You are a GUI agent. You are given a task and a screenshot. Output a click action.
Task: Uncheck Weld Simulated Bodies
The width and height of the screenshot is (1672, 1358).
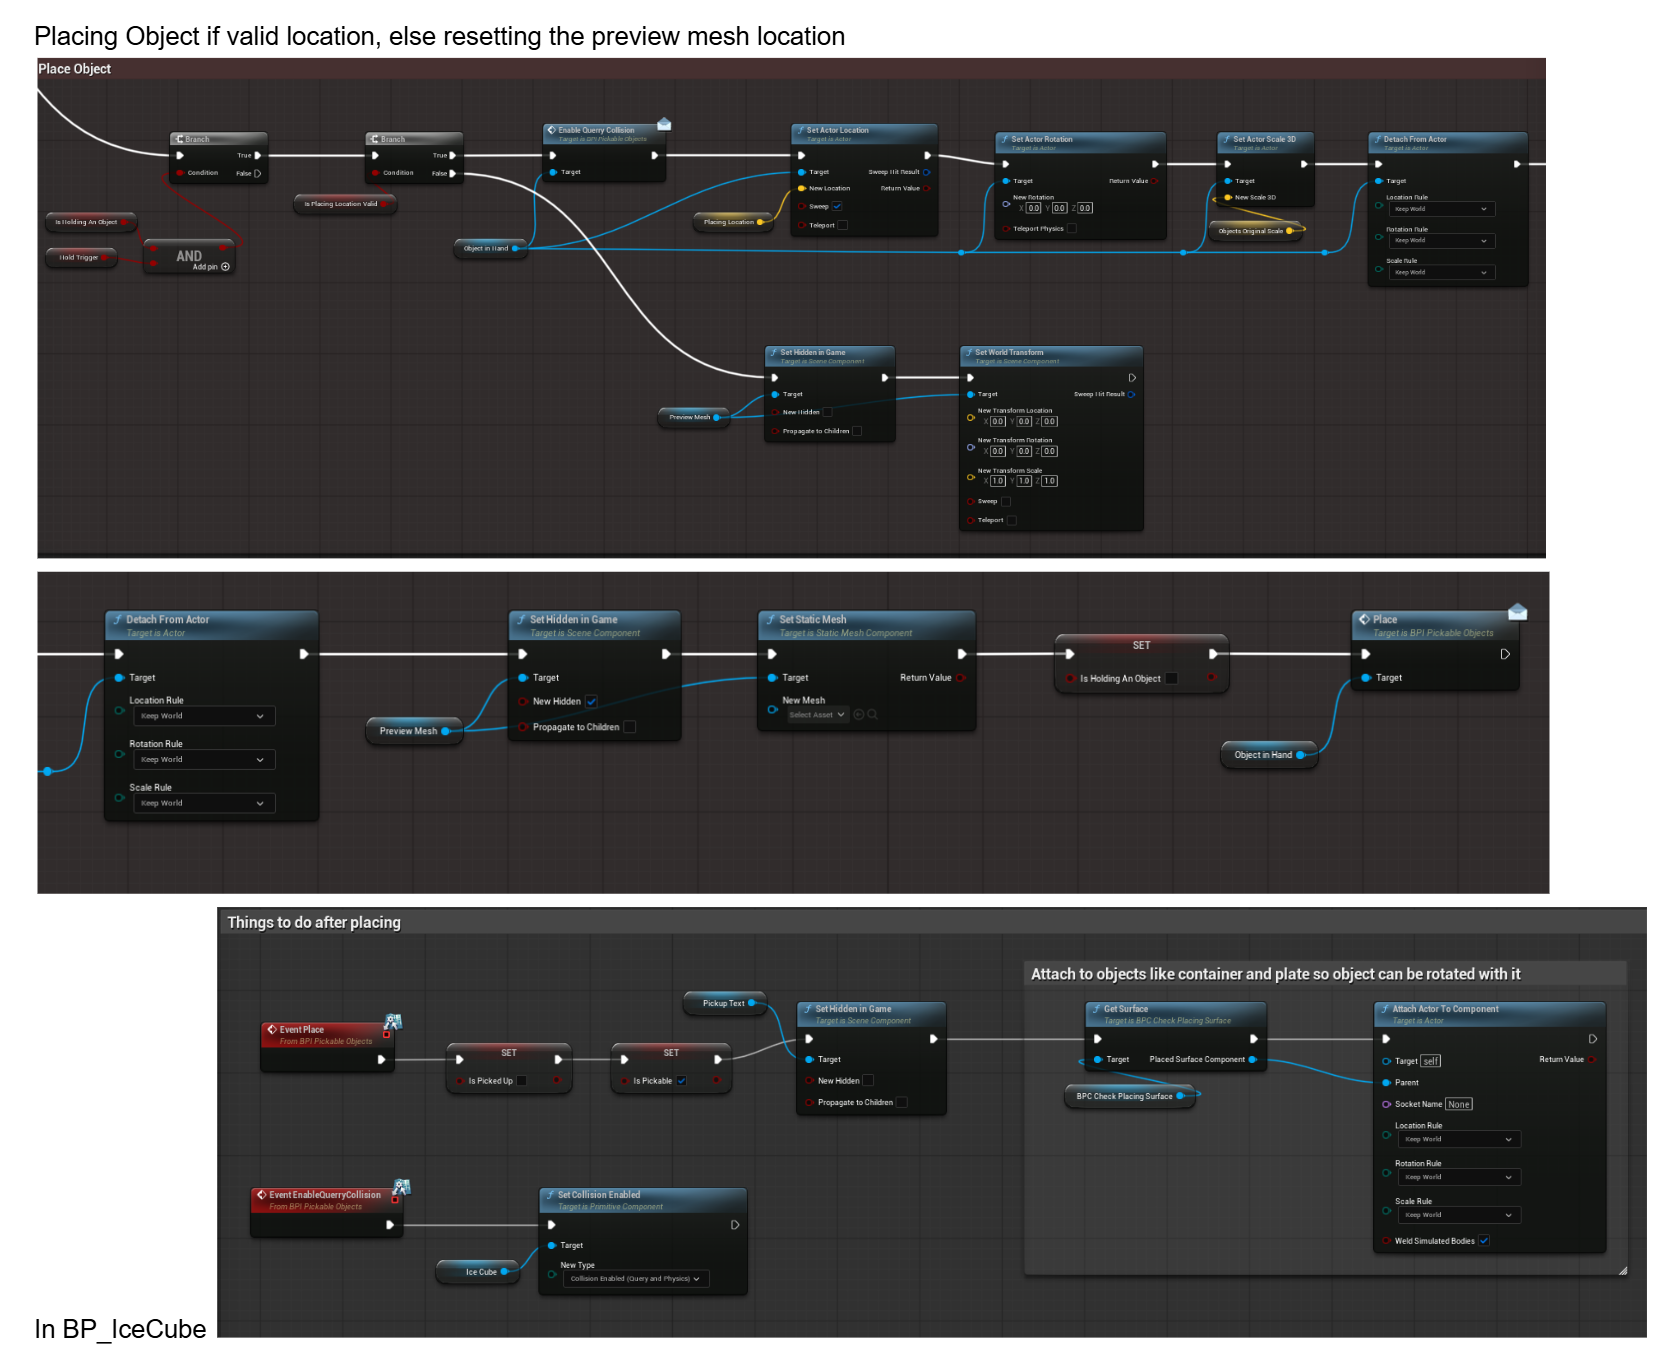pos(1484,1241)
